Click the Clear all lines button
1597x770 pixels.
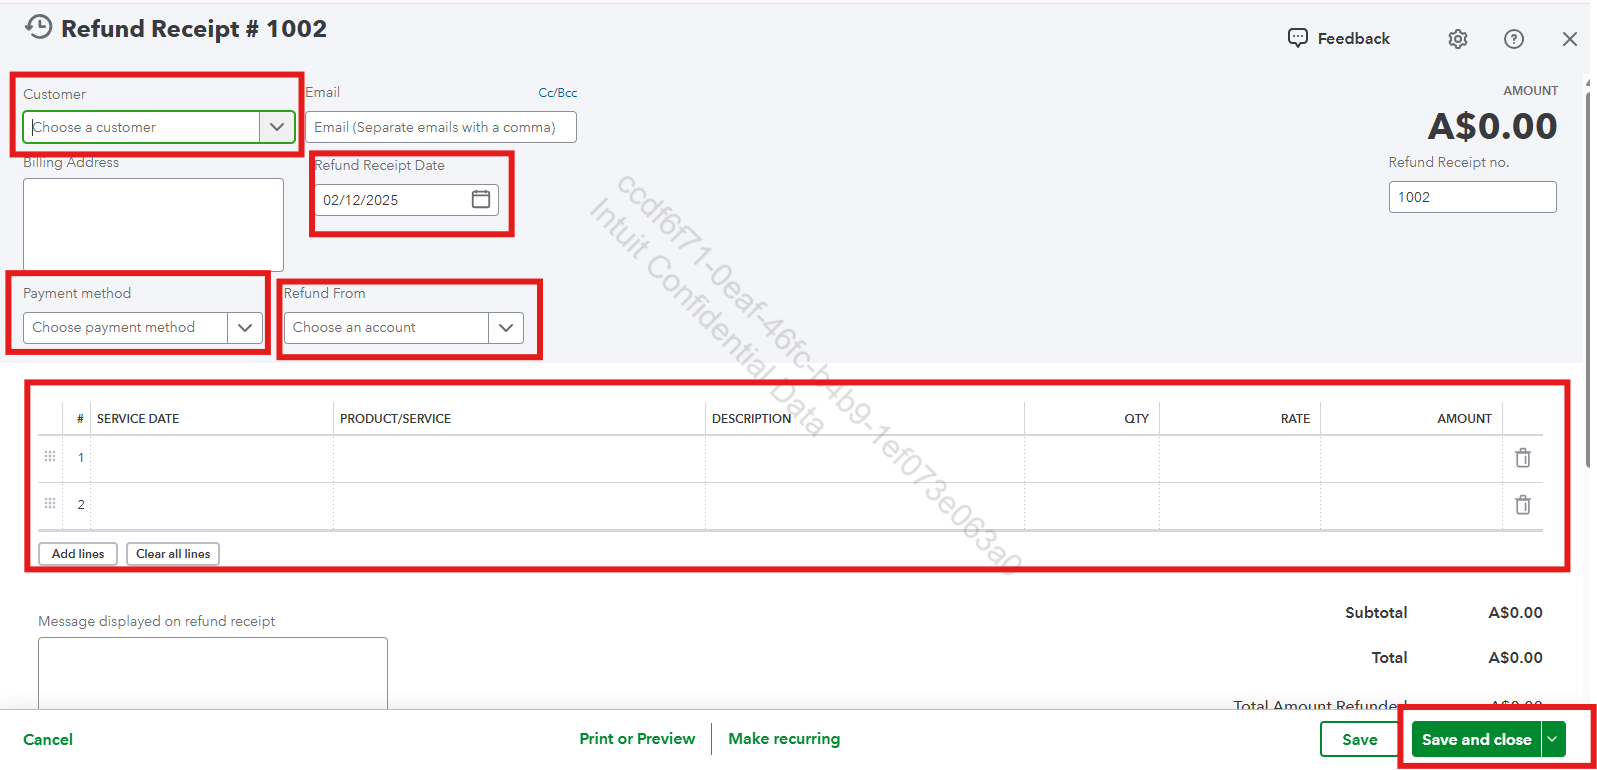click(173, 554)
